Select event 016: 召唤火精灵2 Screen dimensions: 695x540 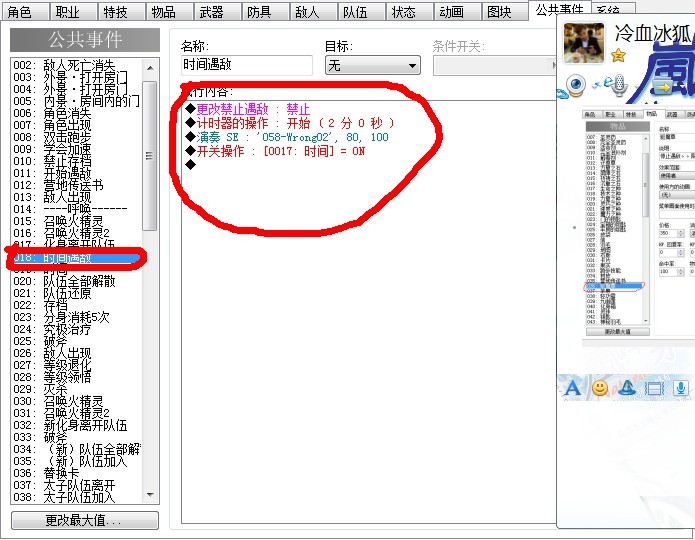tap(76, 233)
